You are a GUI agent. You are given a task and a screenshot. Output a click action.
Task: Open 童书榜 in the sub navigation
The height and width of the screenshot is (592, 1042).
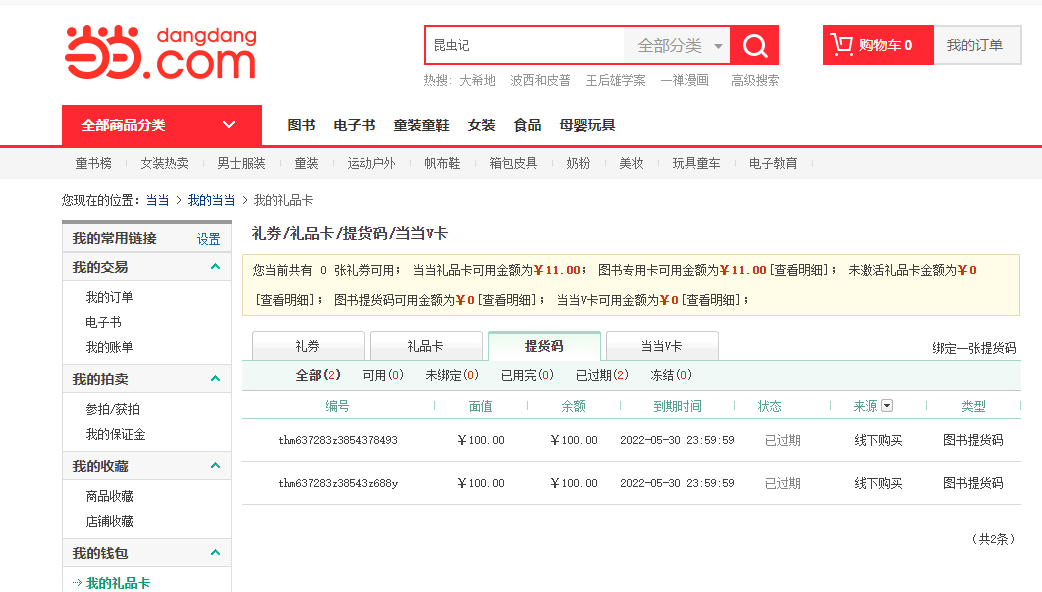(94, 163)
